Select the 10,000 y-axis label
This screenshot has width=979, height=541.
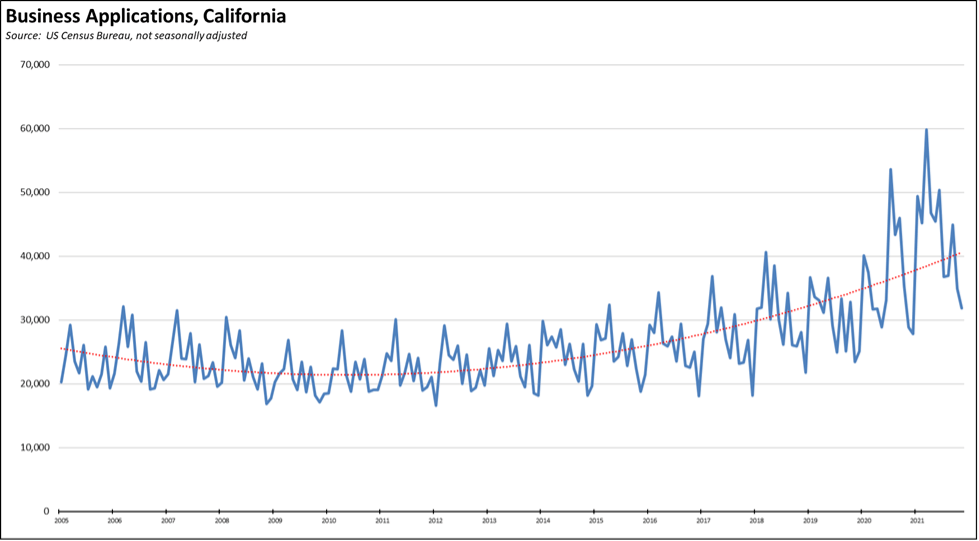[x=35, y=448]
